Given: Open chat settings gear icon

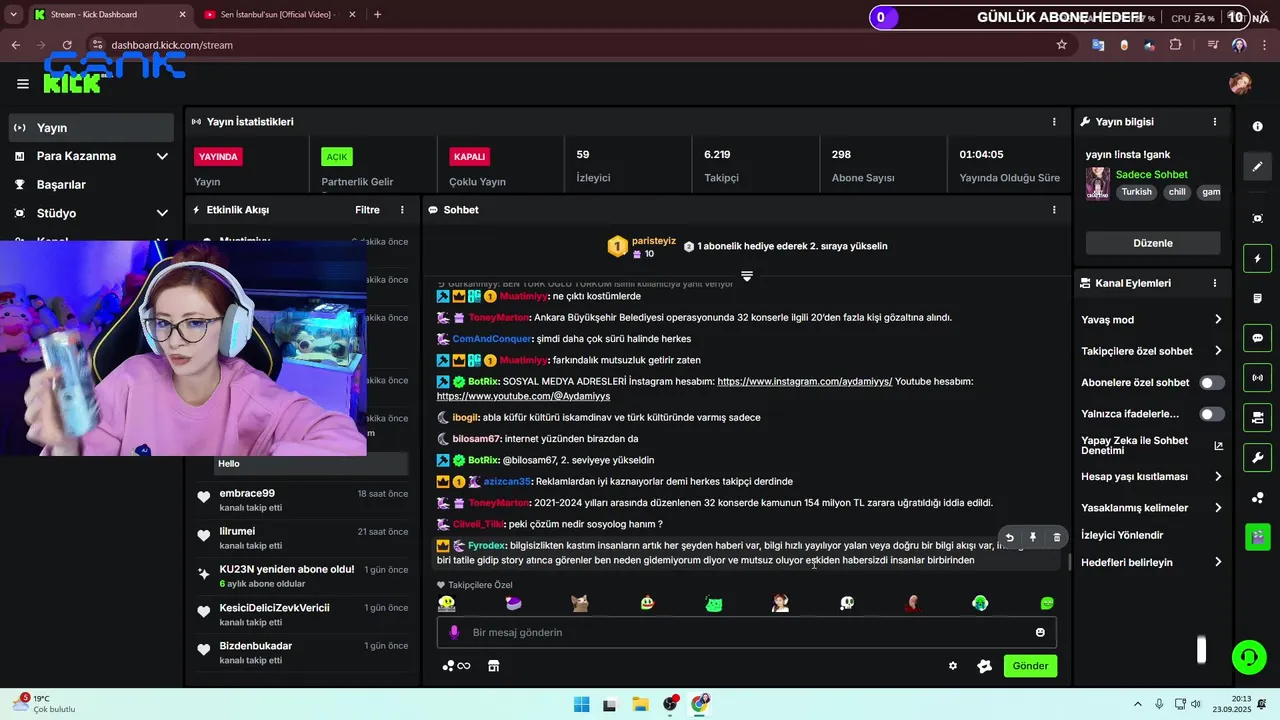Looking at the screenshot, I should pos(953,666).
